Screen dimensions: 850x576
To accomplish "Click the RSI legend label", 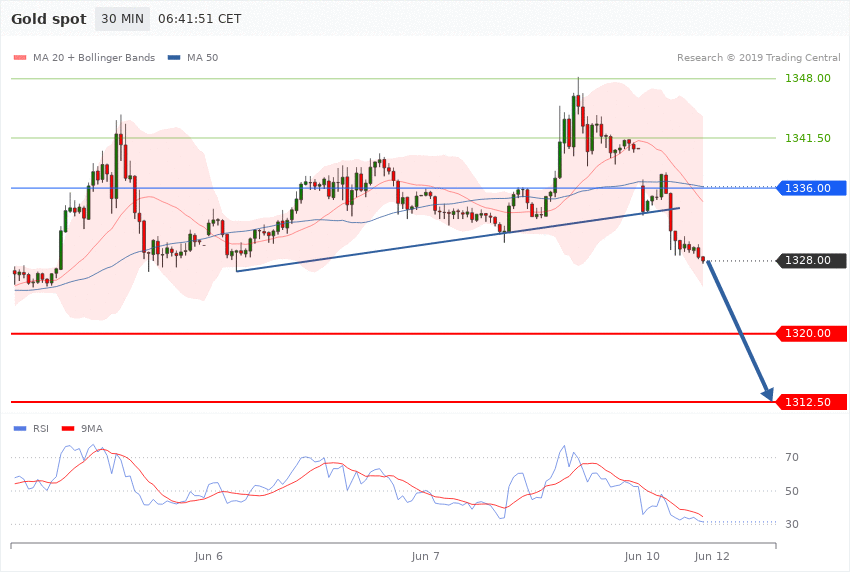I will coord(41,429).
